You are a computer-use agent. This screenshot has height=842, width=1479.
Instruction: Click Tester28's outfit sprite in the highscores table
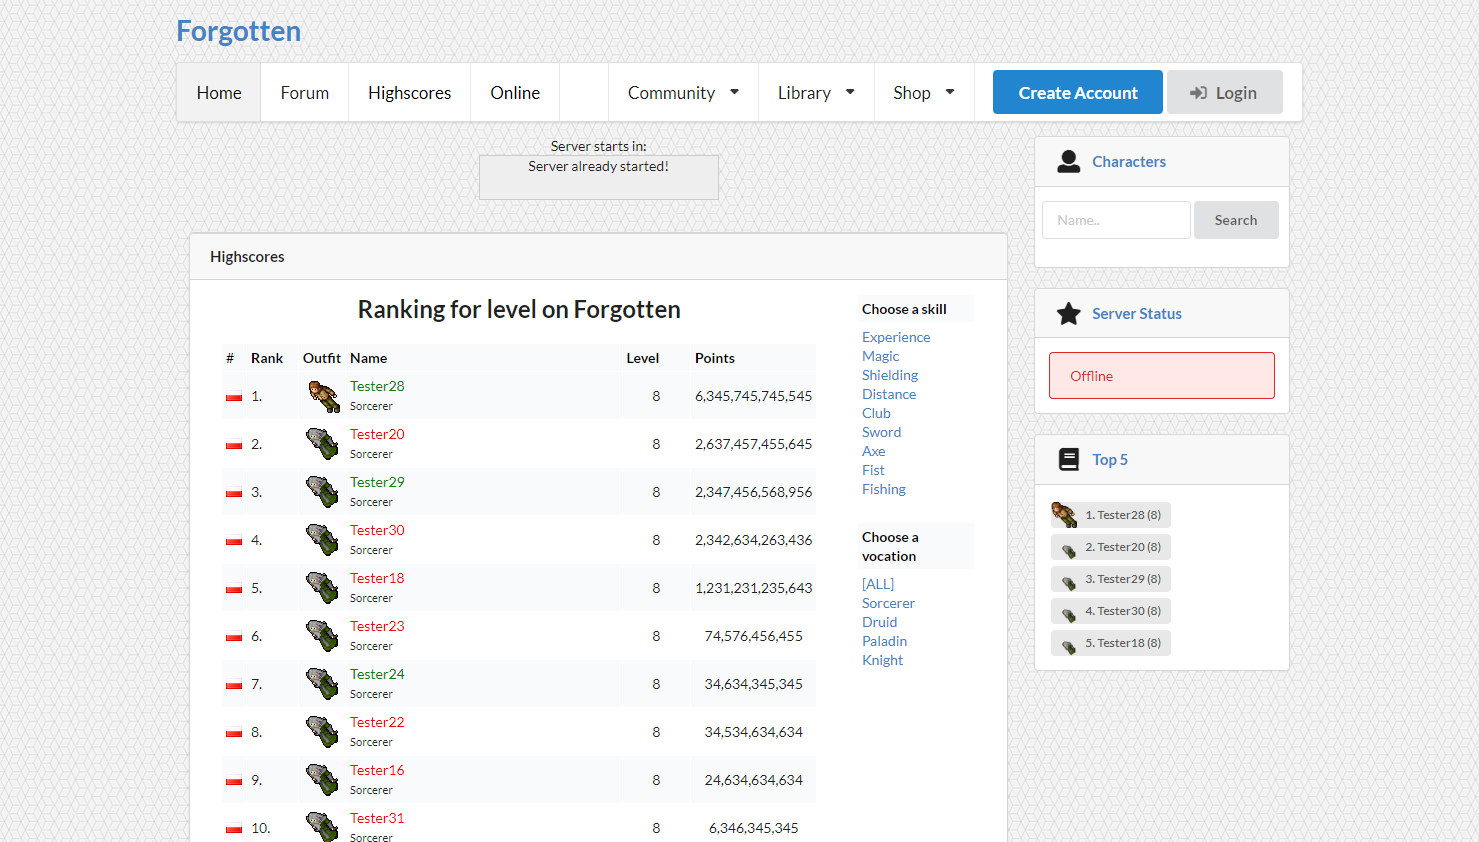pyautogui.click(x=321, y=395)
